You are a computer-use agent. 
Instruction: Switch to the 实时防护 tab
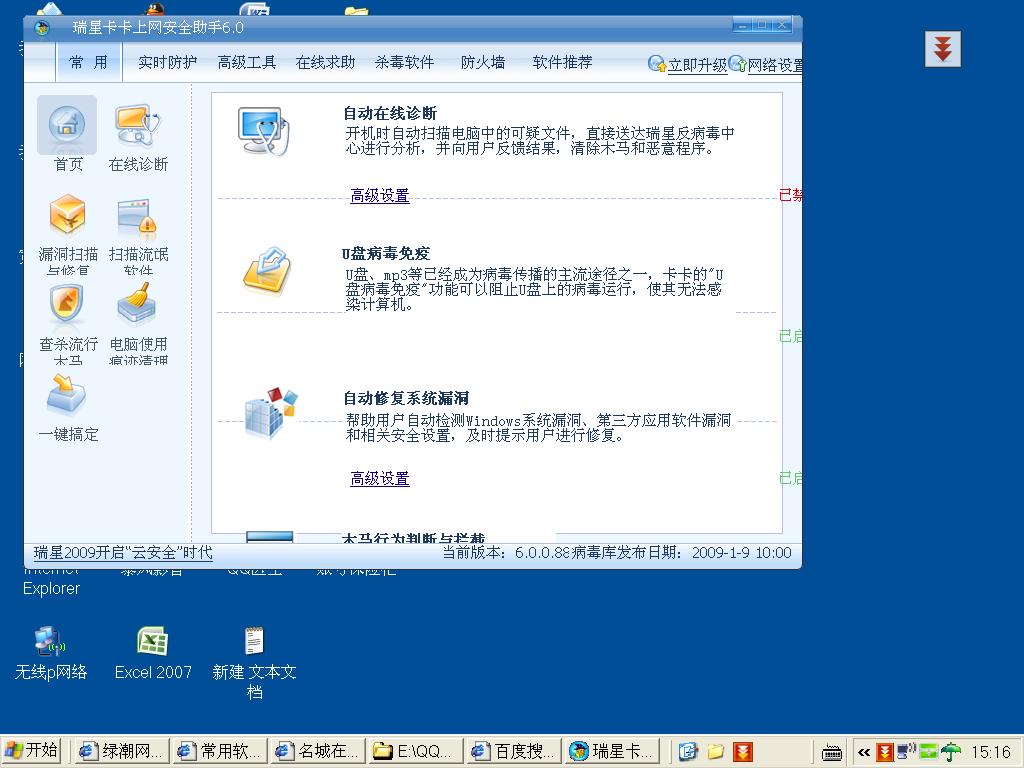click(x=168, y=62)
